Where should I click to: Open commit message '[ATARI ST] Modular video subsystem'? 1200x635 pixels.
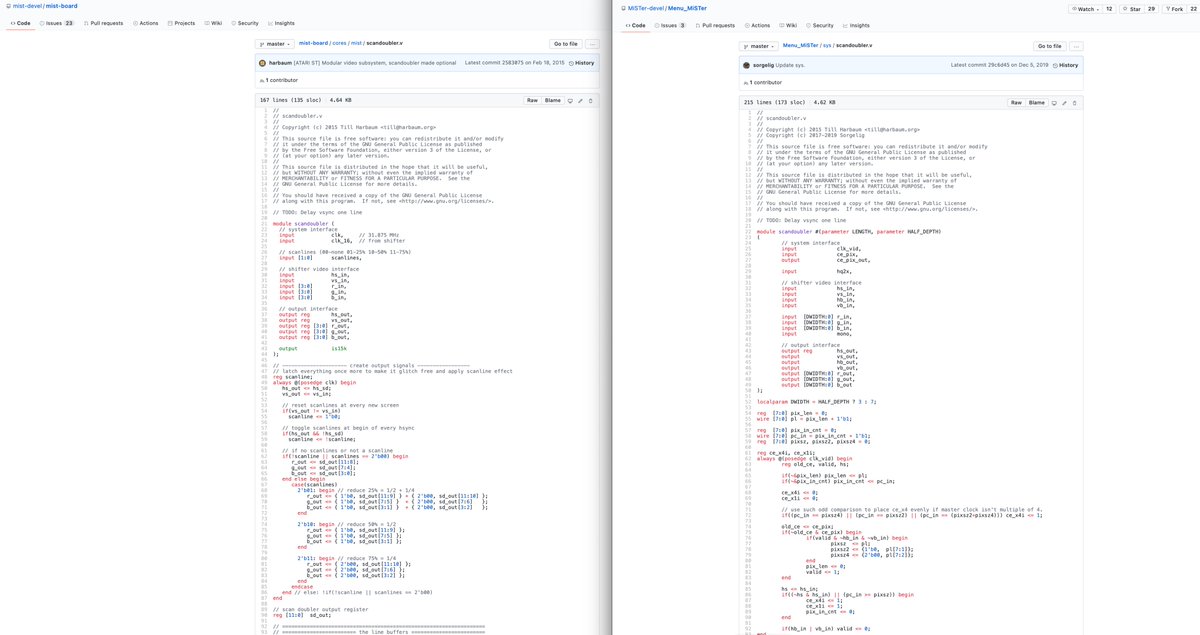[374, 63]
